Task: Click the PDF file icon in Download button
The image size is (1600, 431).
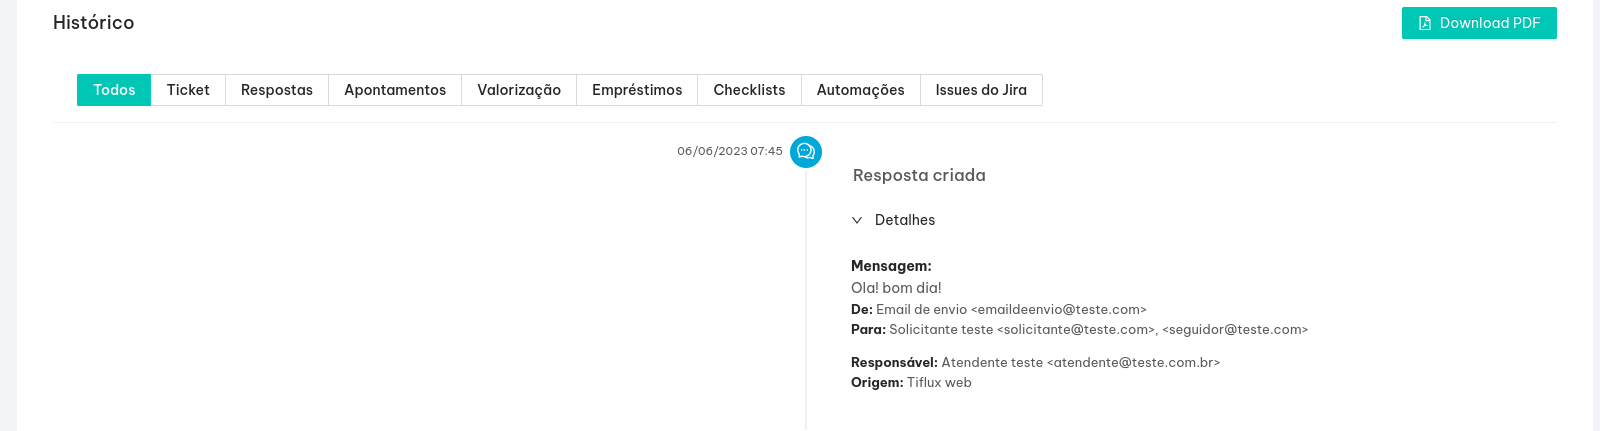Action: click(x=1425, y=23)
